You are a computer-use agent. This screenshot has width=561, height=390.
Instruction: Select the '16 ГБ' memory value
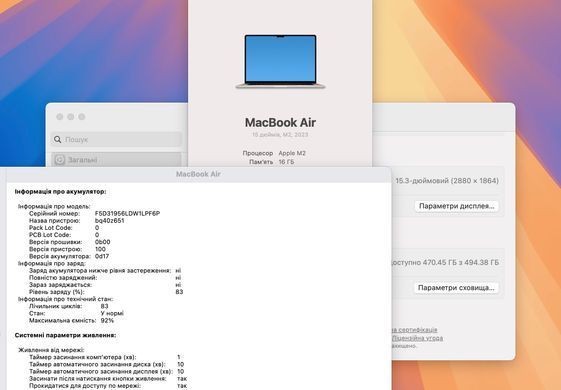click(x=286, y=162)
